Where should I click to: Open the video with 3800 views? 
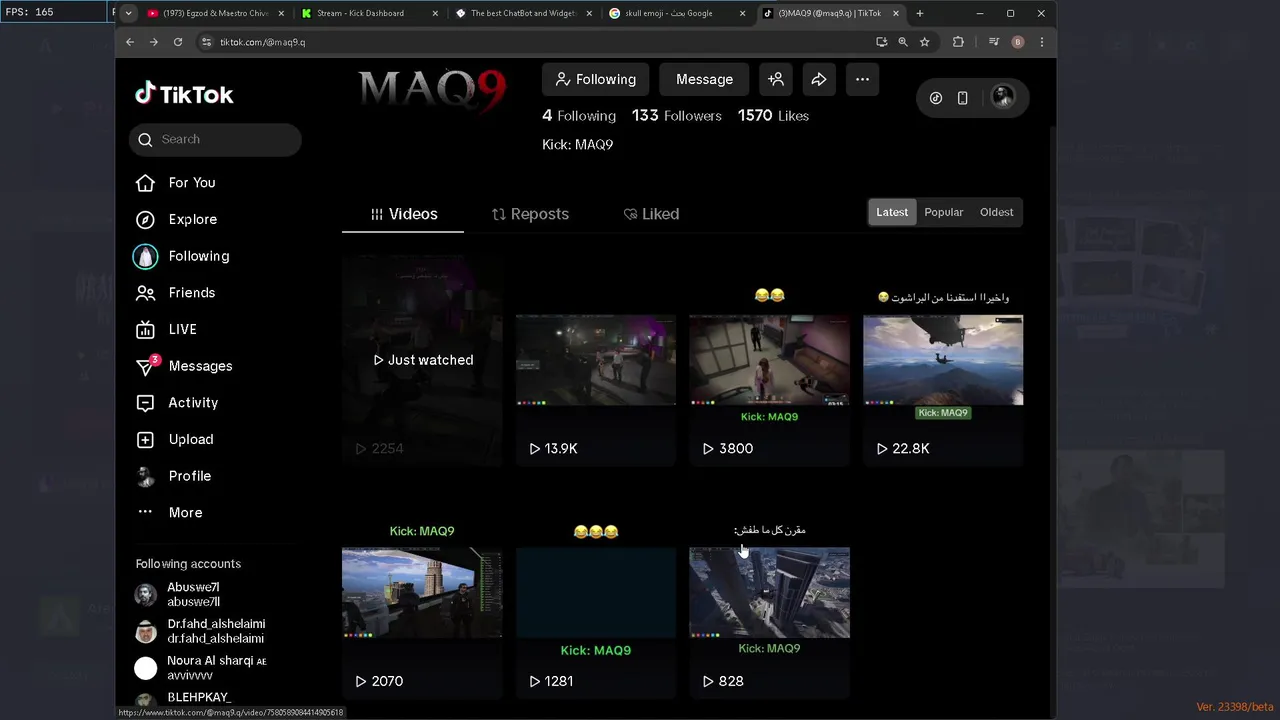[x=769, y=360]
